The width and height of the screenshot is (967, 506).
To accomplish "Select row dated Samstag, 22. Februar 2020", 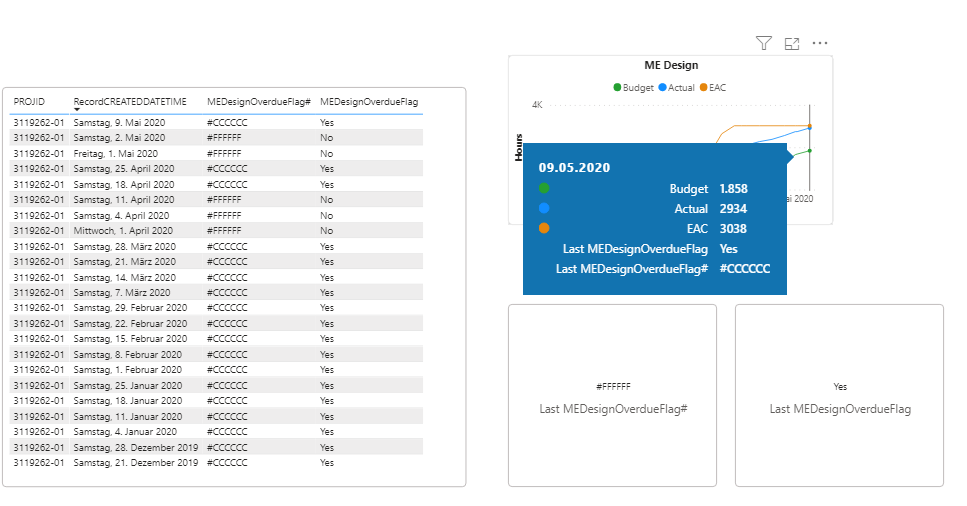I will (x=216, y=323).
